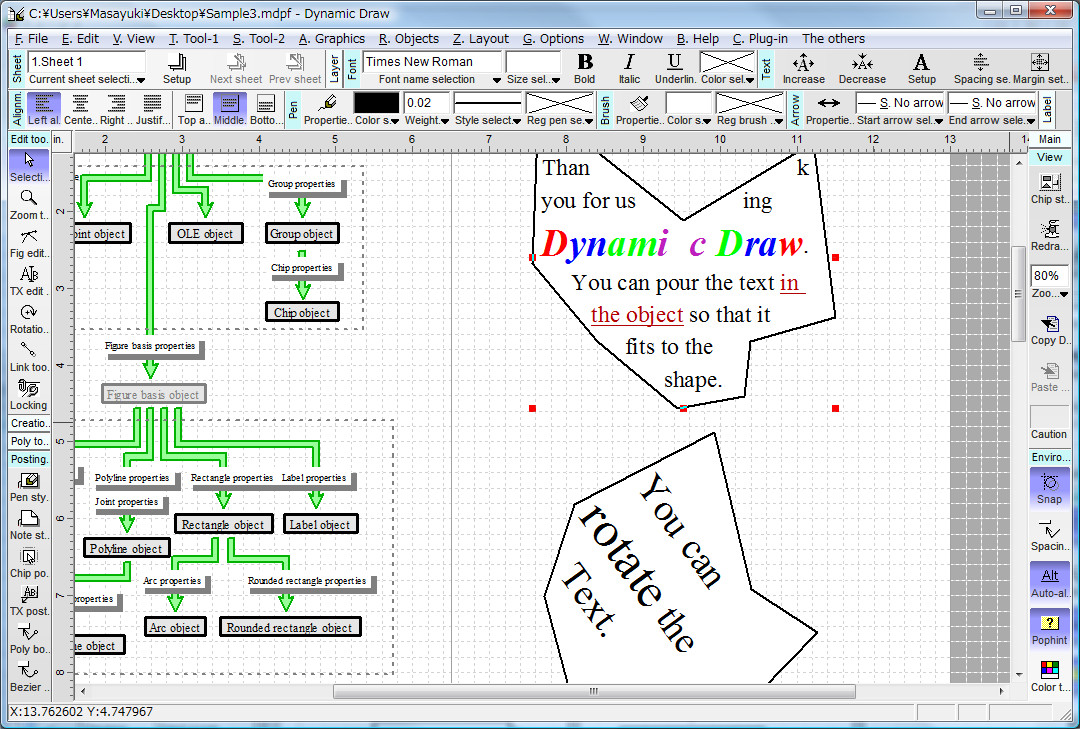This screenshot has width=1080, height=729.
Task: Toggle the Snap option
Action: tap(1050, 489)
